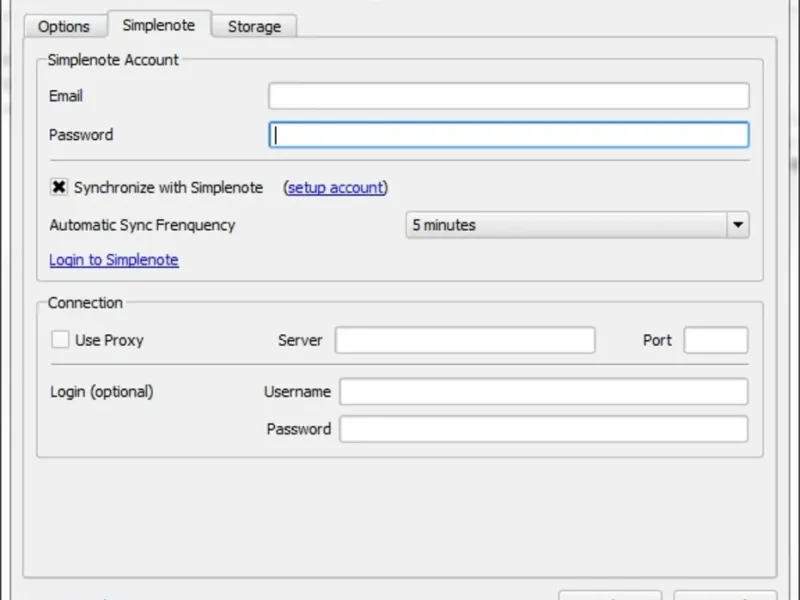Click the proxy login Password field
This screenshot has height=600, width=800.
click(544, 429)
